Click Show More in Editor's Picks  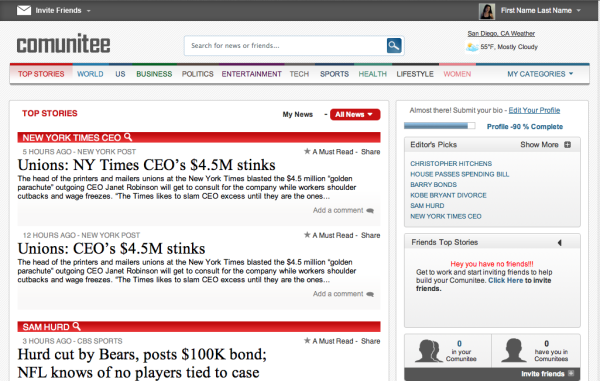(x=539, y=145)
